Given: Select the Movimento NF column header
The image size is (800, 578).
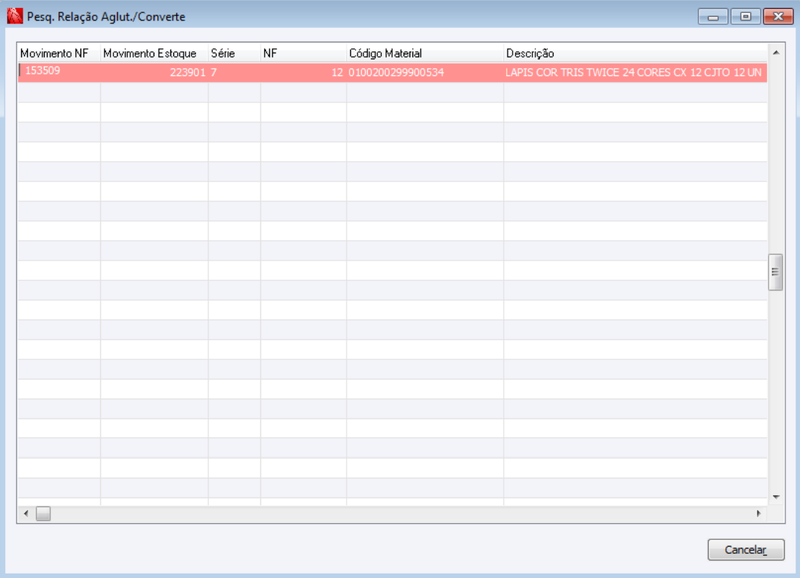Looking at the screenshot, I should pos(59,53).
